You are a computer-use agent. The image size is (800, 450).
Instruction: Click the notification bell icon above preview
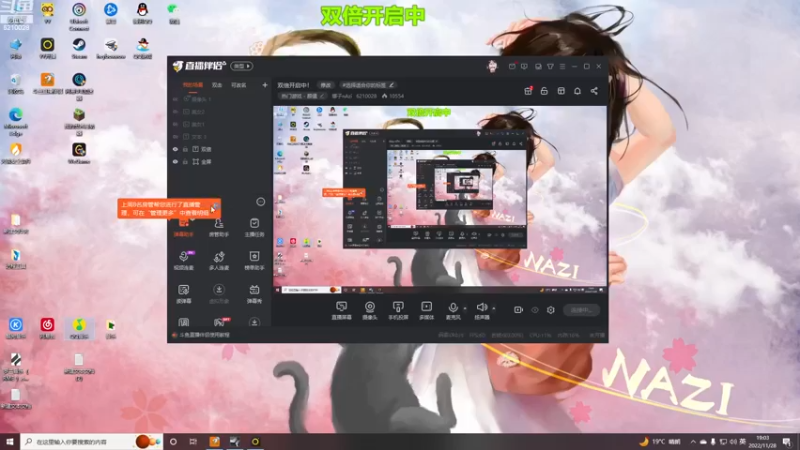click(x=578, y=91)
